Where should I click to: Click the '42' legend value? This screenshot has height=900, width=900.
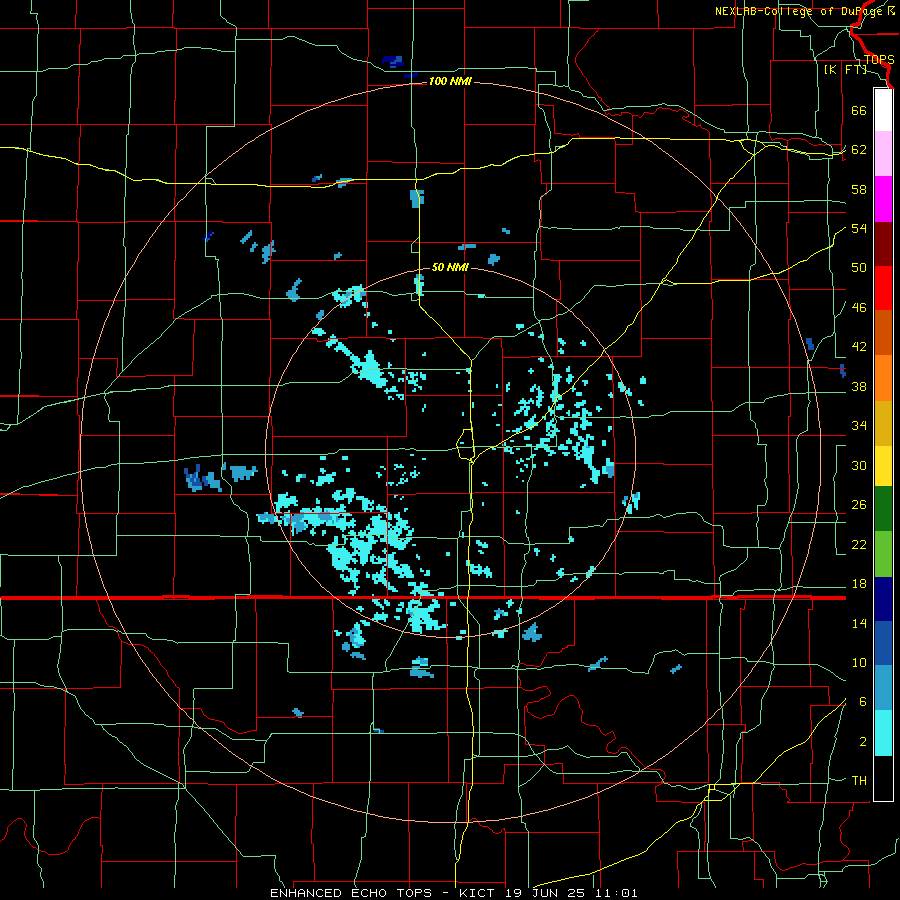859,347
